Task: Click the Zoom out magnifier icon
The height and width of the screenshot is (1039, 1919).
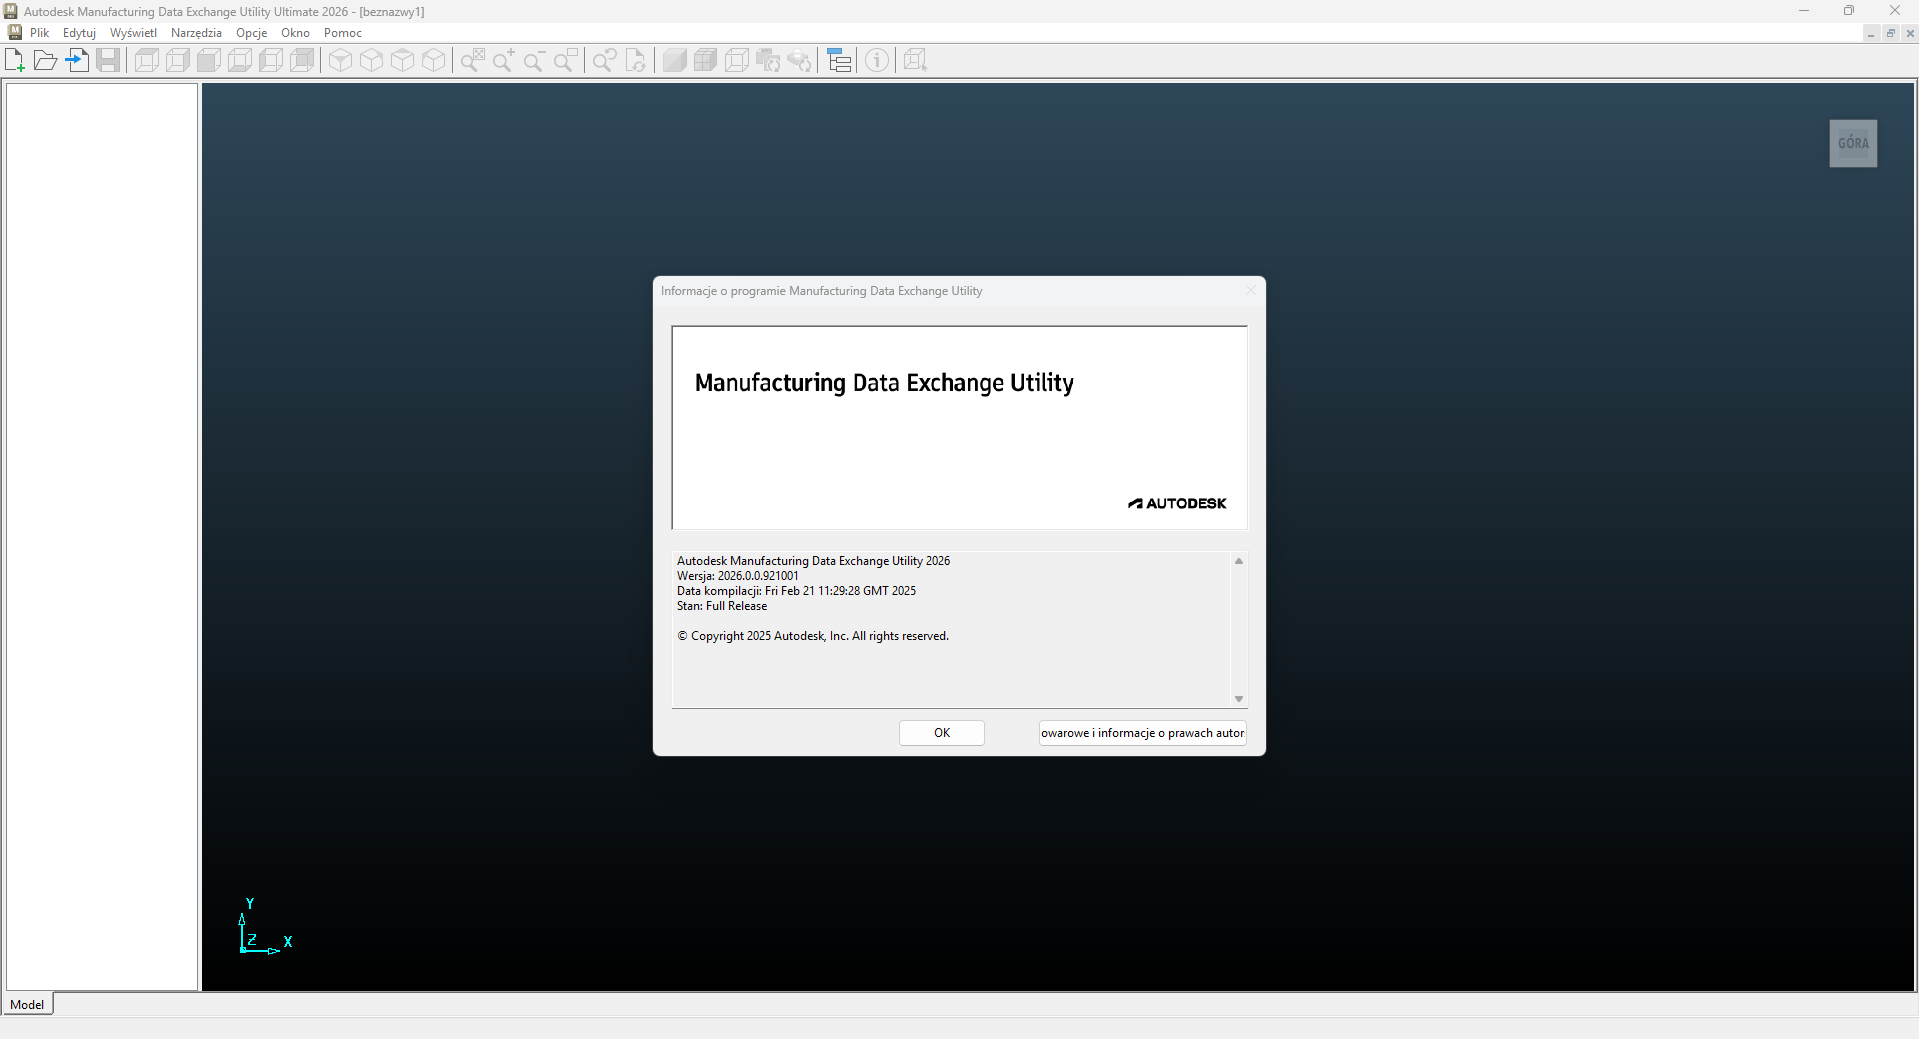Action: coord(534,61)
